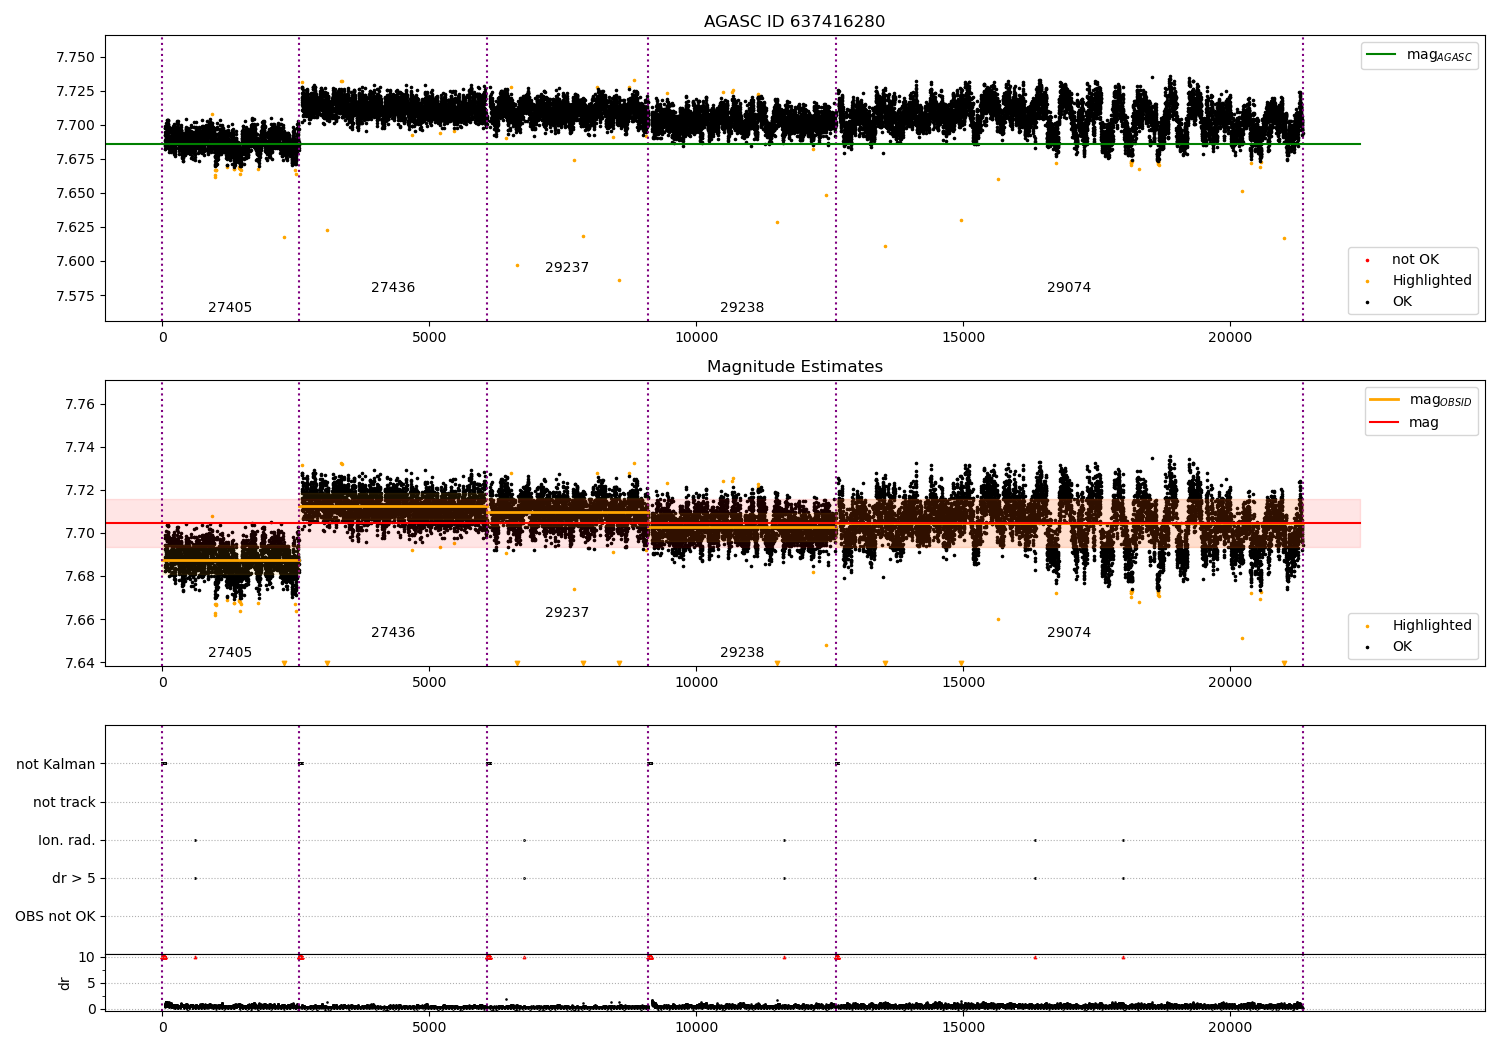Click obsid label 27436 in the Magnitude Estimates plot
Screen dimensions: 1500x1050
393,633
